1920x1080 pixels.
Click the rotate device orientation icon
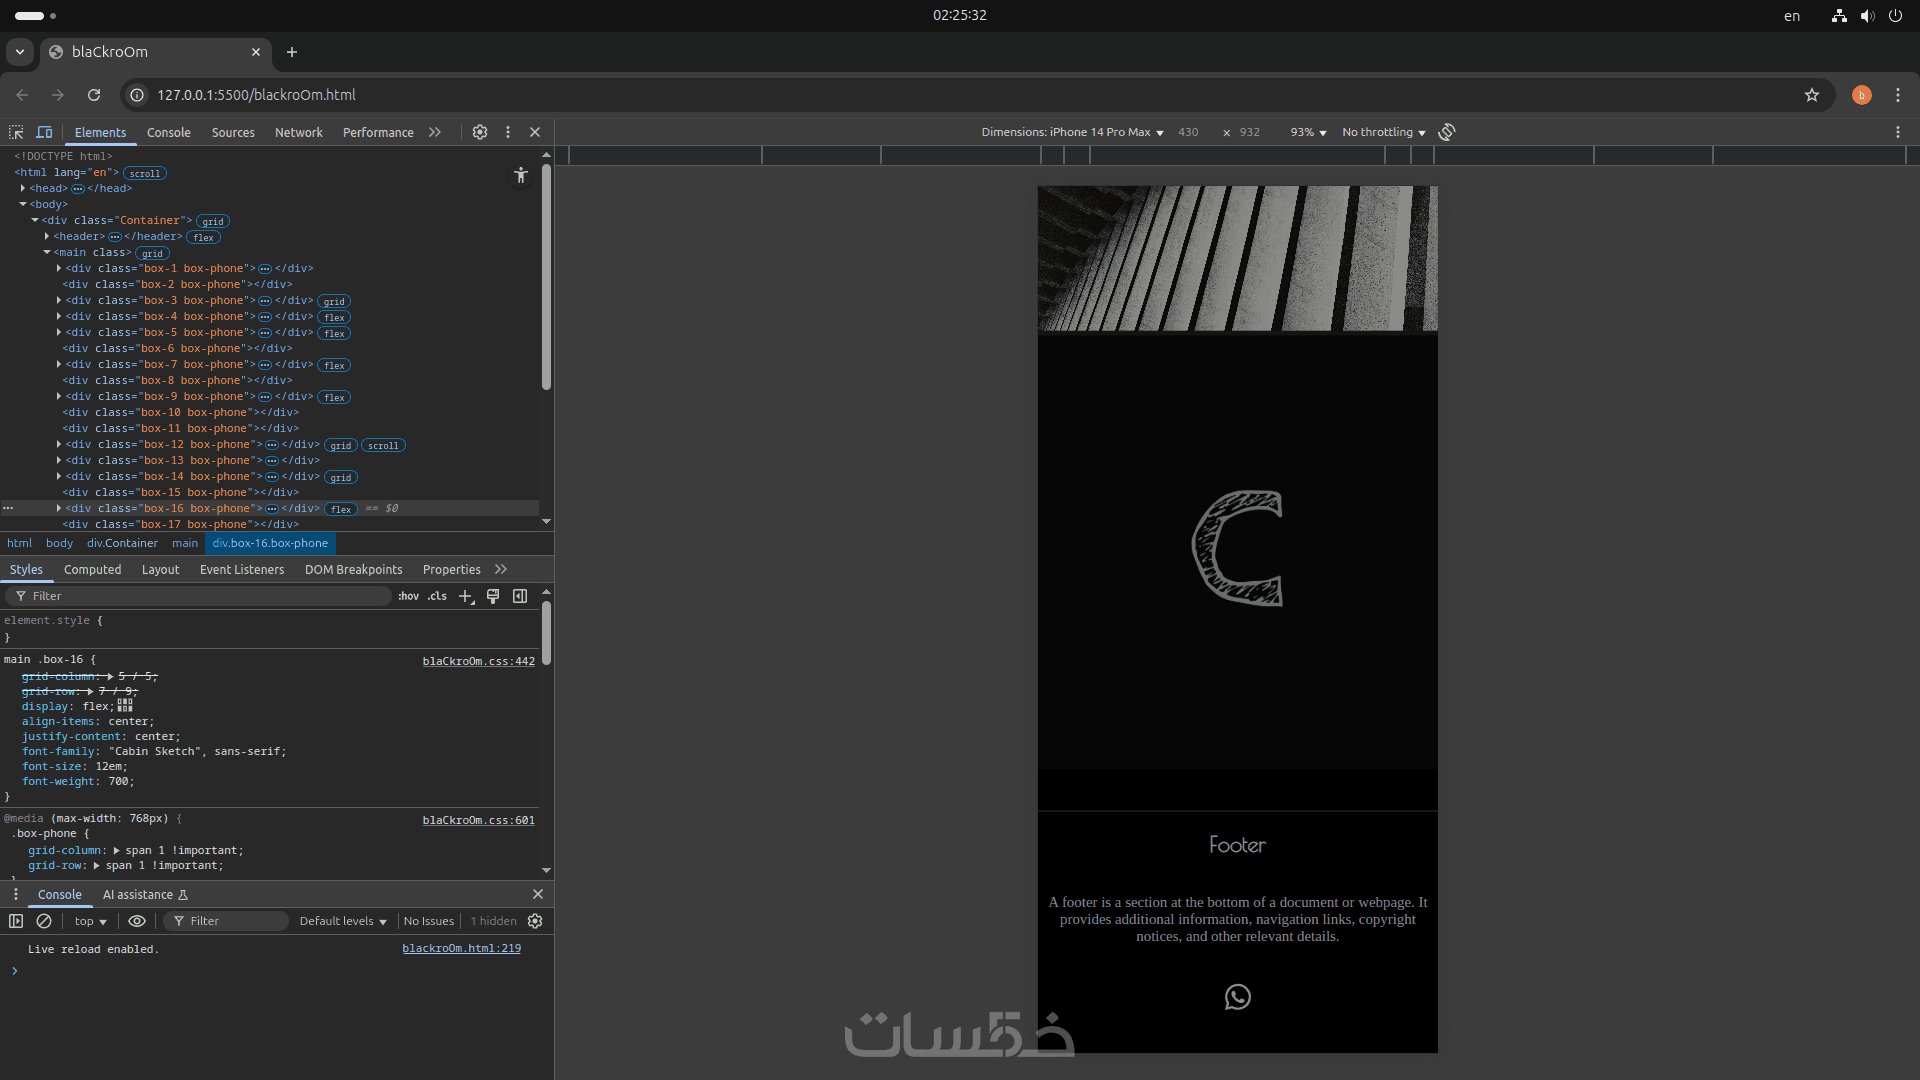[1447, 132]
